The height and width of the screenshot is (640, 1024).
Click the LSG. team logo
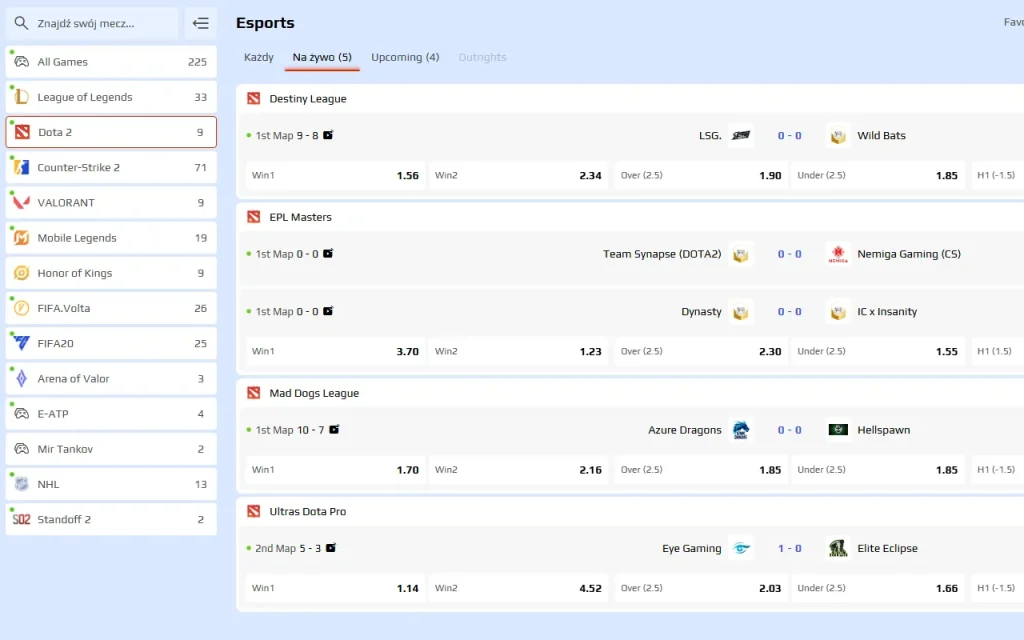(741, 136)
